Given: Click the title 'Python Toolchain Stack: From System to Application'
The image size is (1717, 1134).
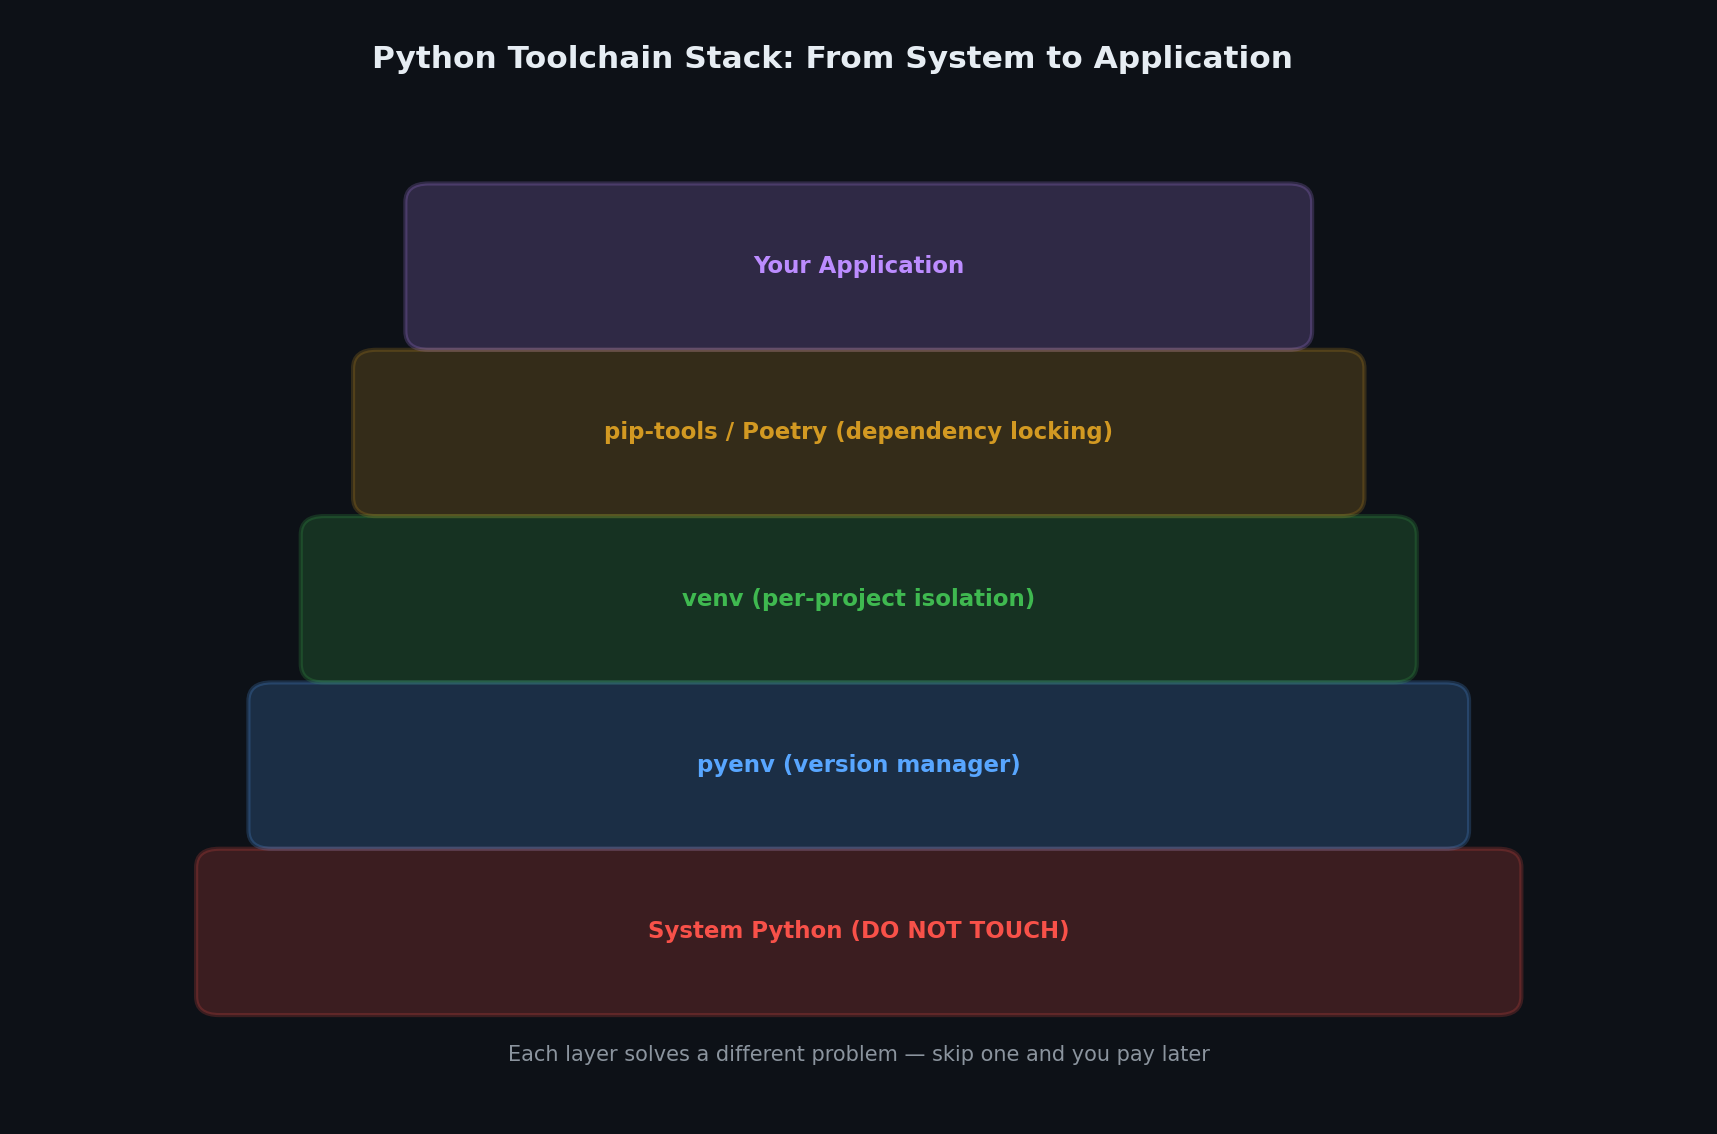Looking at the screenshot, I should (832, 58).
